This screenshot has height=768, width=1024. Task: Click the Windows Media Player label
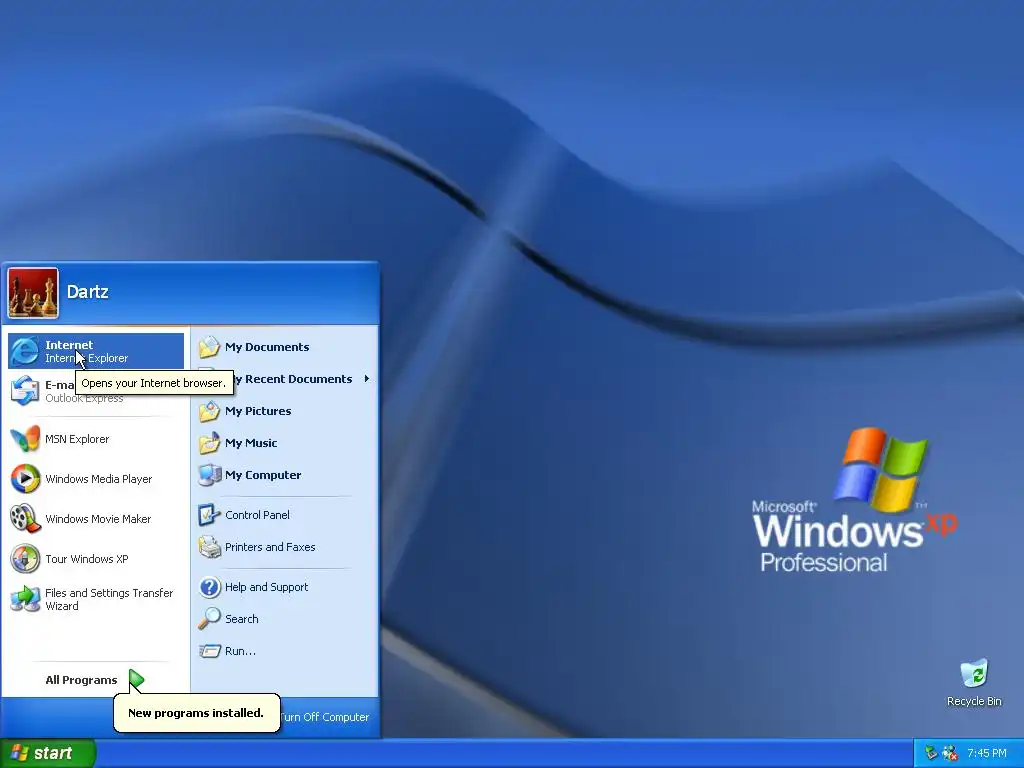tap(99, 479)
